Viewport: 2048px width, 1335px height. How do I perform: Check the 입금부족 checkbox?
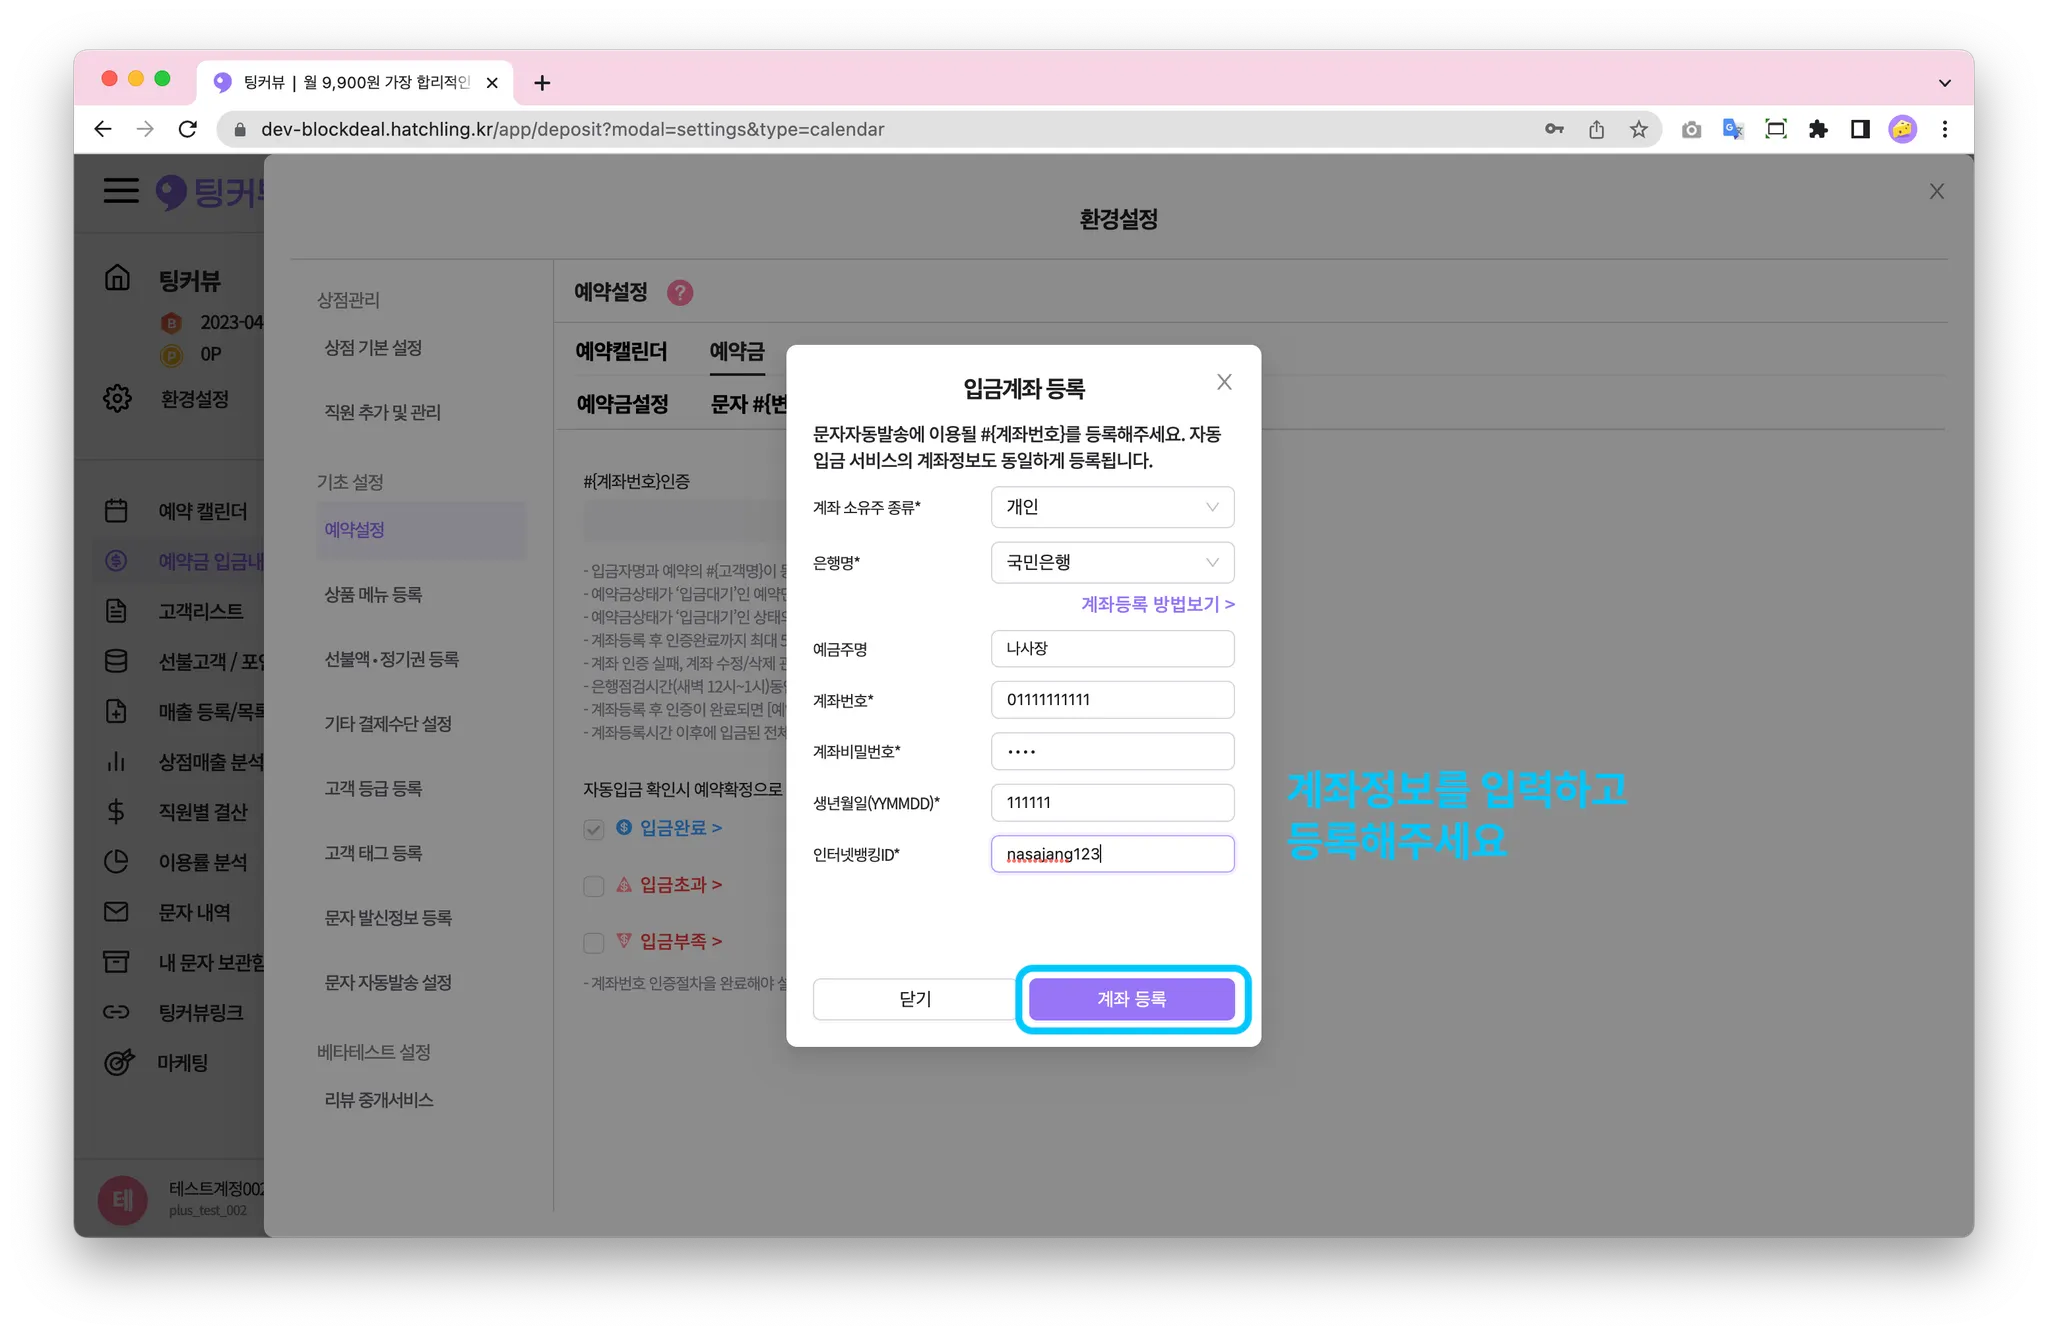tap(594, 942)
